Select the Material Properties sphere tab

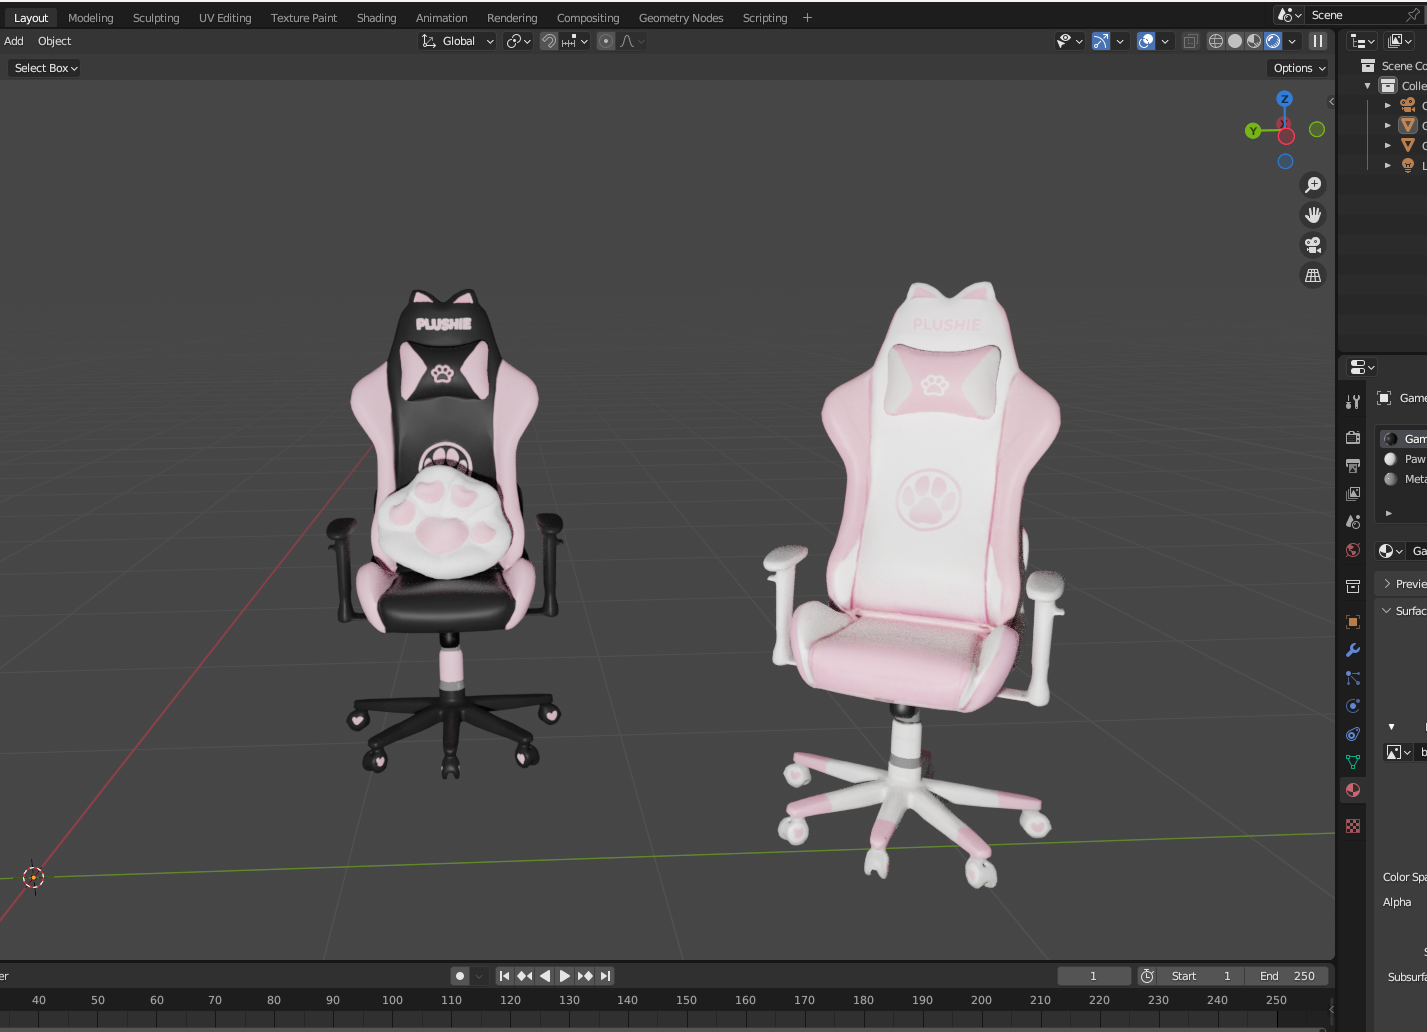pos(1353,790)
